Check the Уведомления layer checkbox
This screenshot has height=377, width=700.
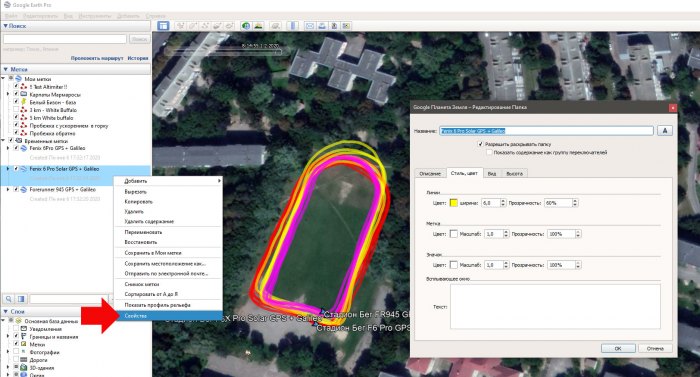coord(16,329)
